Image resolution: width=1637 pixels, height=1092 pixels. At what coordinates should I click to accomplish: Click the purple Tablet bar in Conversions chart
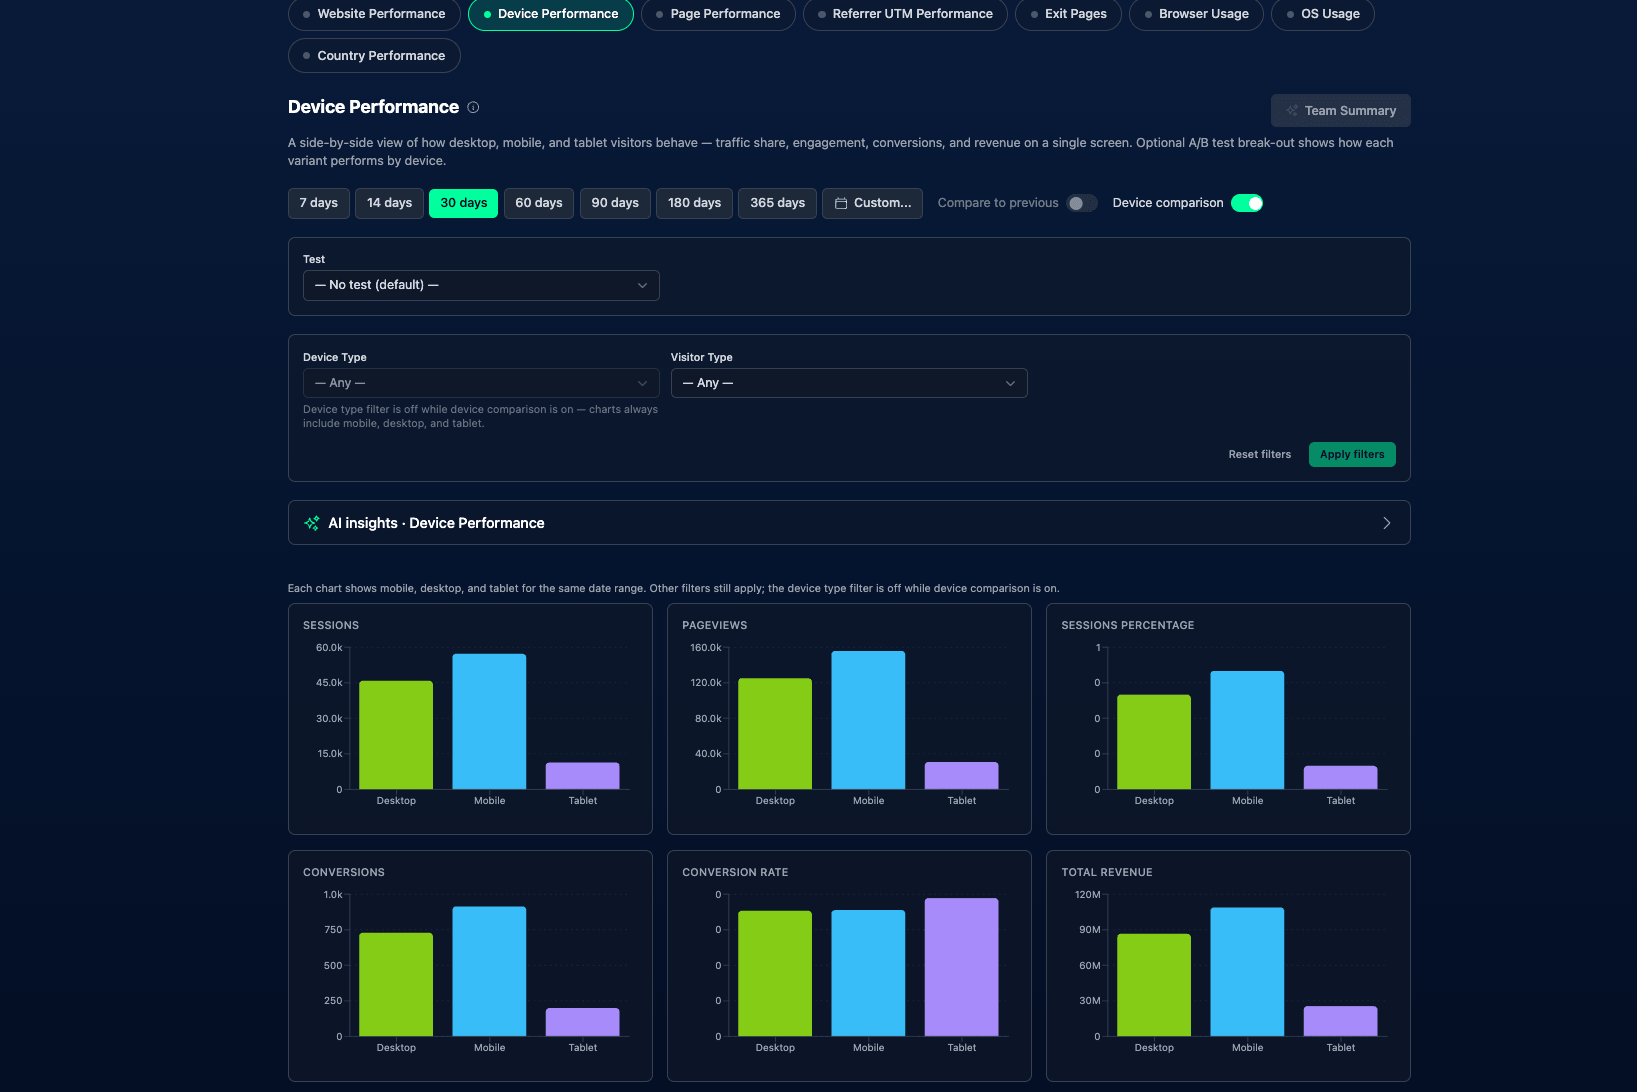tap(582, 1022)
